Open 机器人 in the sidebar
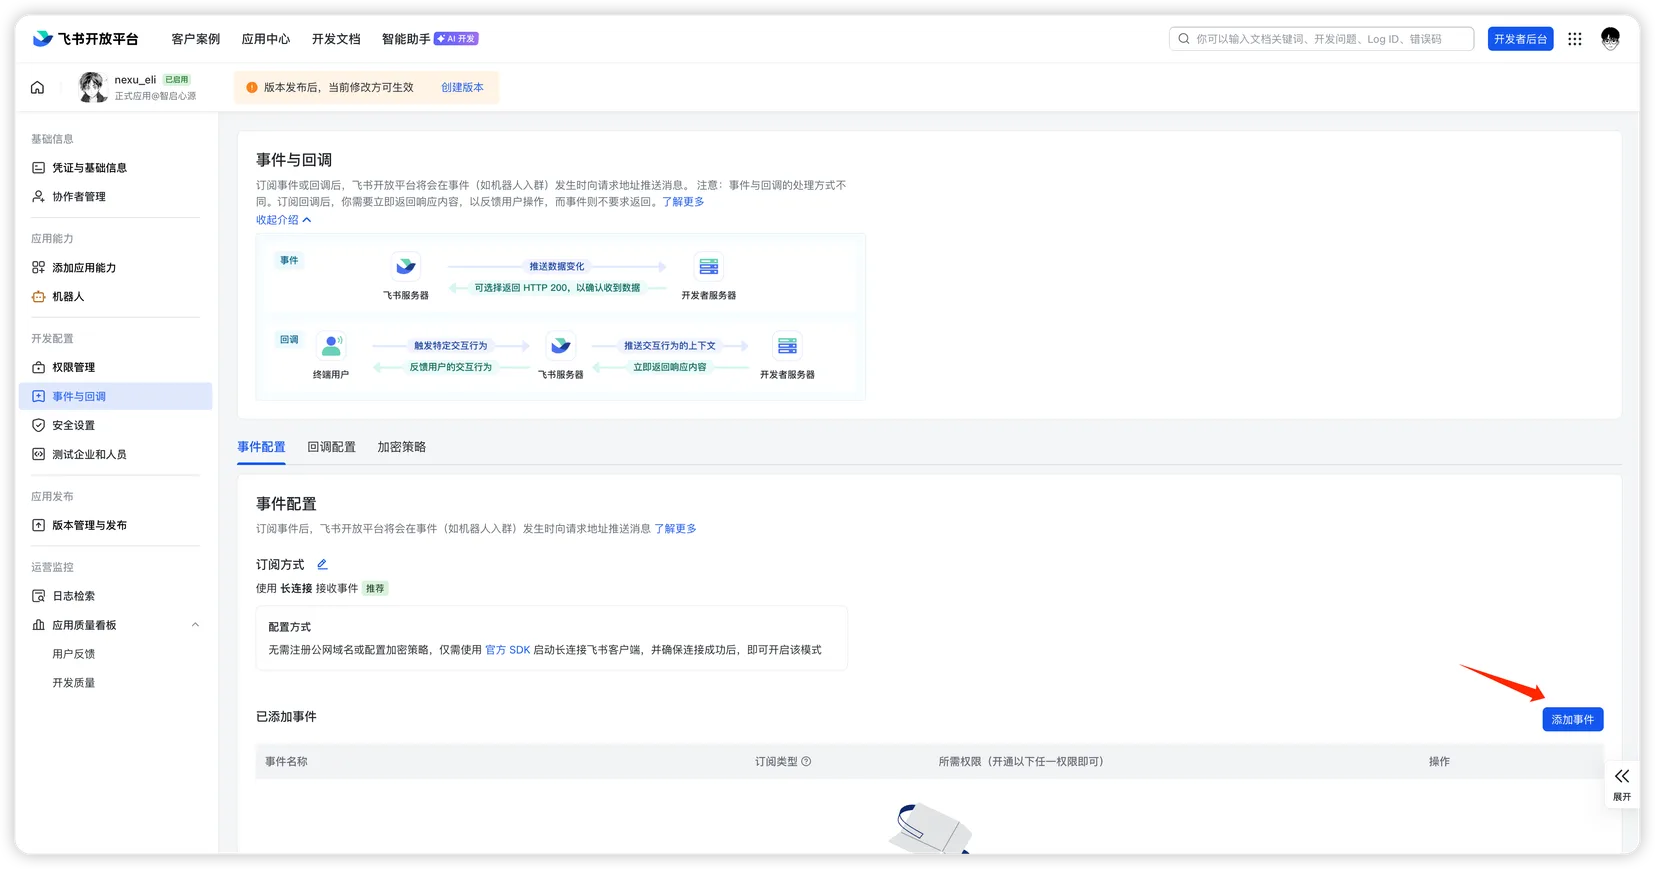The width and height of the screenshot is (1655, 869). (x=68, y=297)
